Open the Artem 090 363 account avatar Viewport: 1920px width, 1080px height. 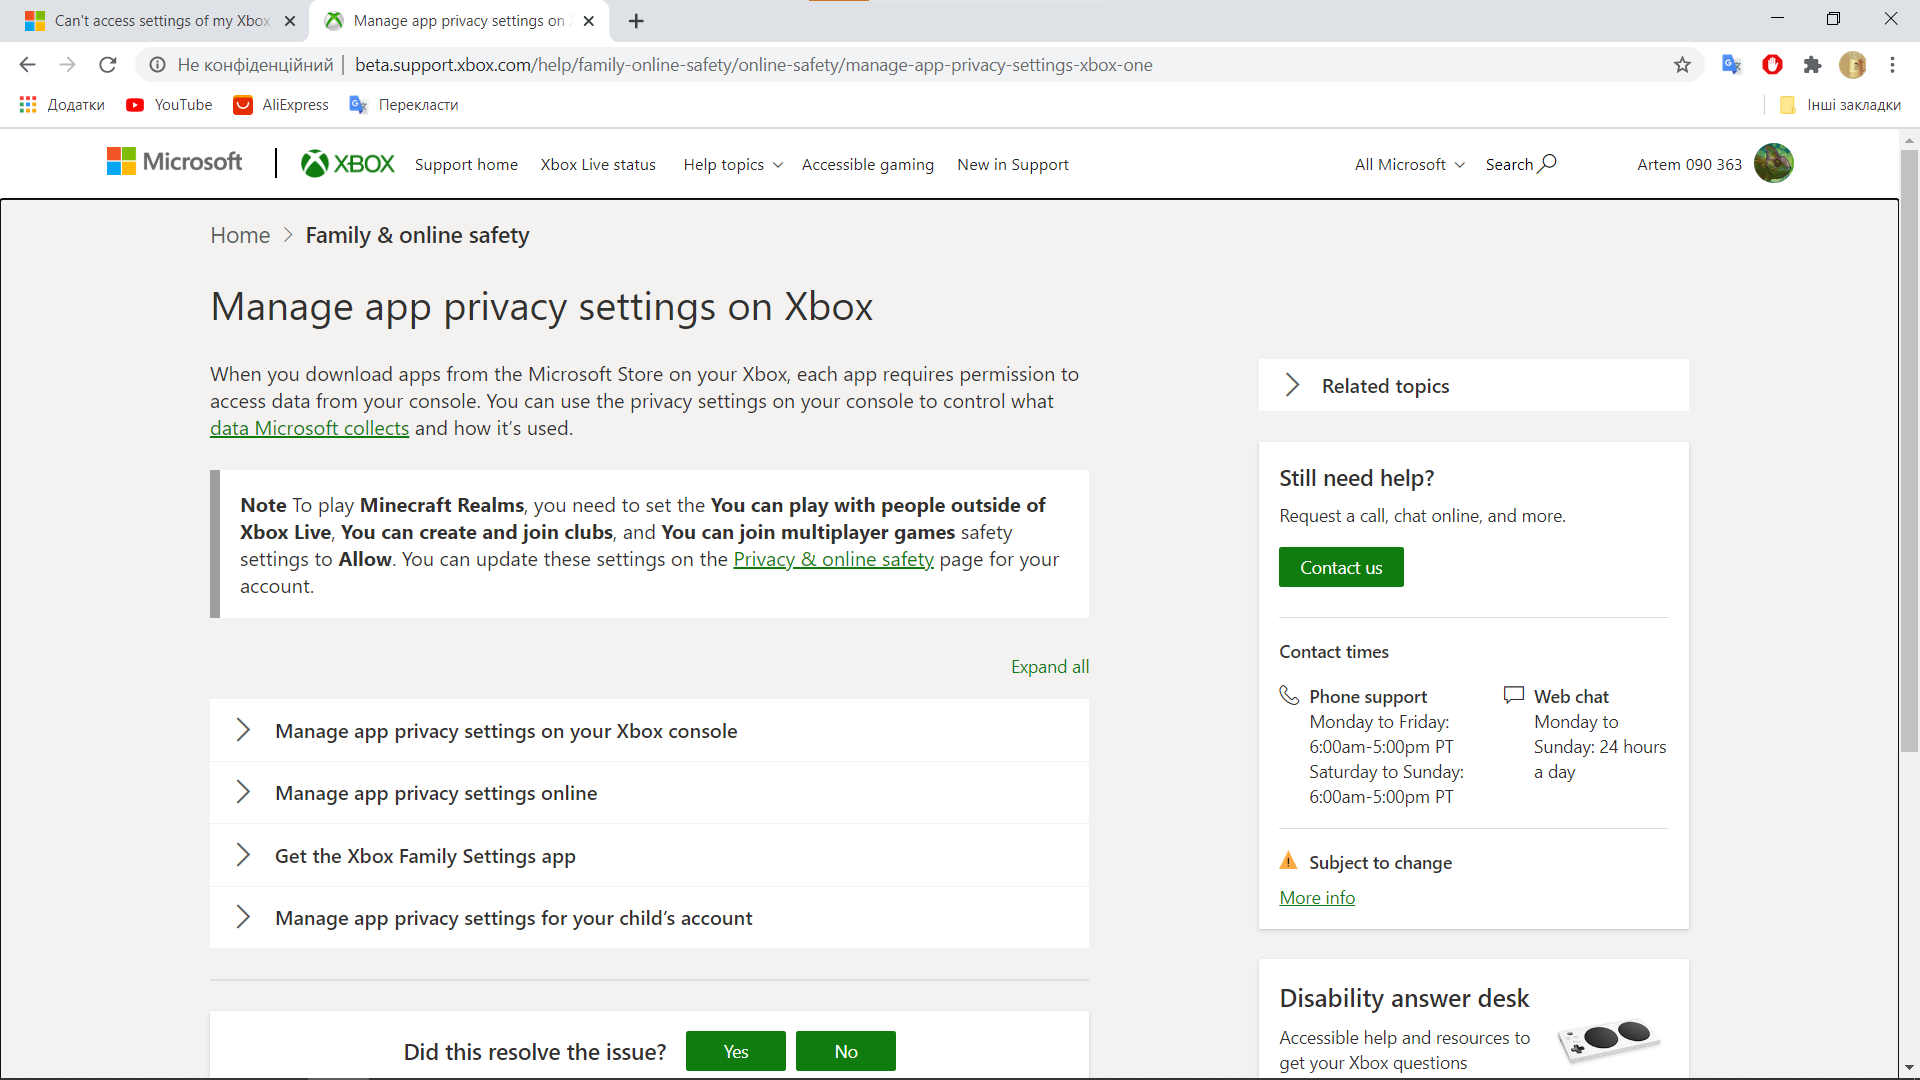point(1774,164)
